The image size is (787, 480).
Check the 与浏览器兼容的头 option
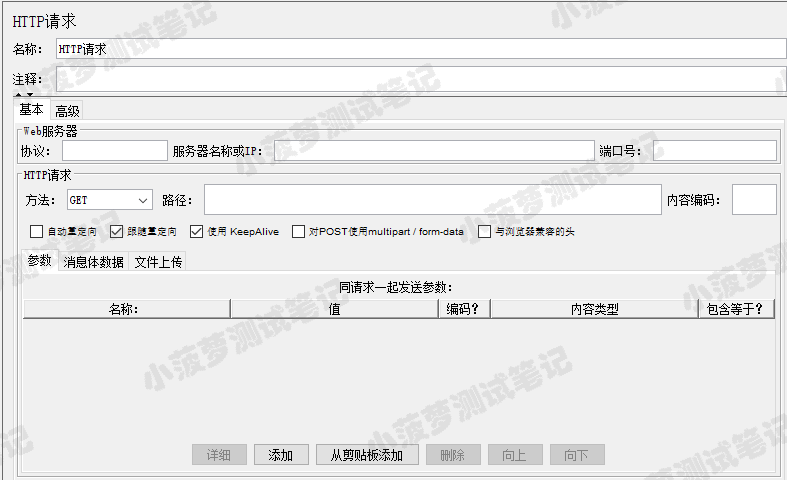tap(485, 232)
